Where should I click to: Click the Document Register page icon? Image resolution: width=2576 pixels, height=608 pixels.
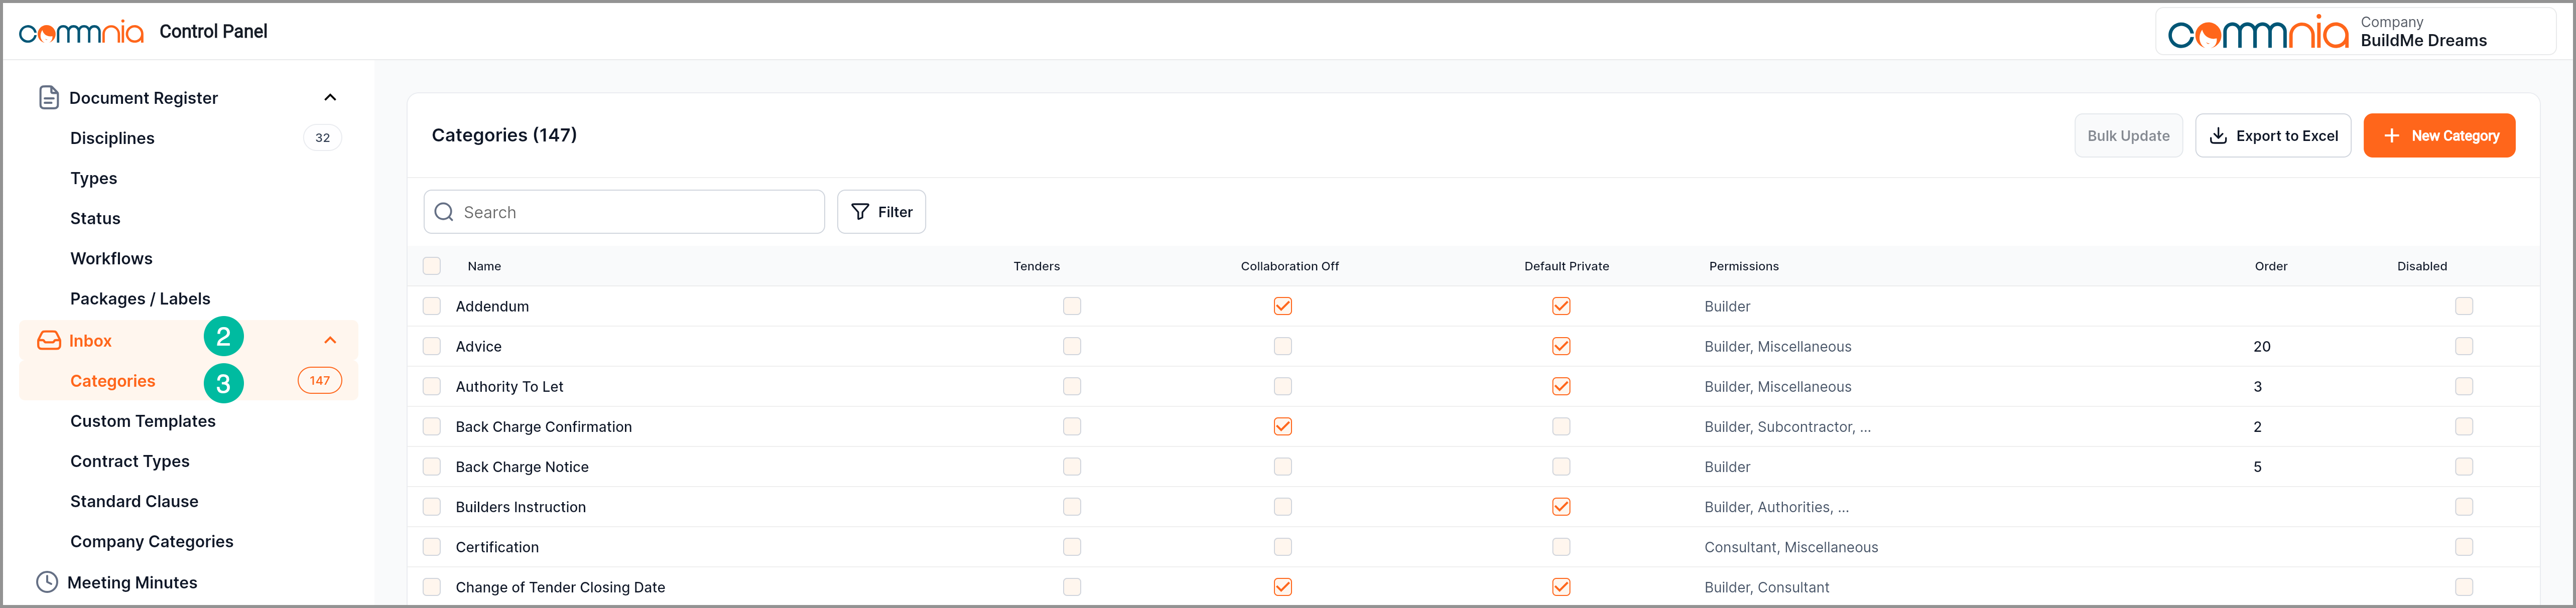(x=48, y=97)
